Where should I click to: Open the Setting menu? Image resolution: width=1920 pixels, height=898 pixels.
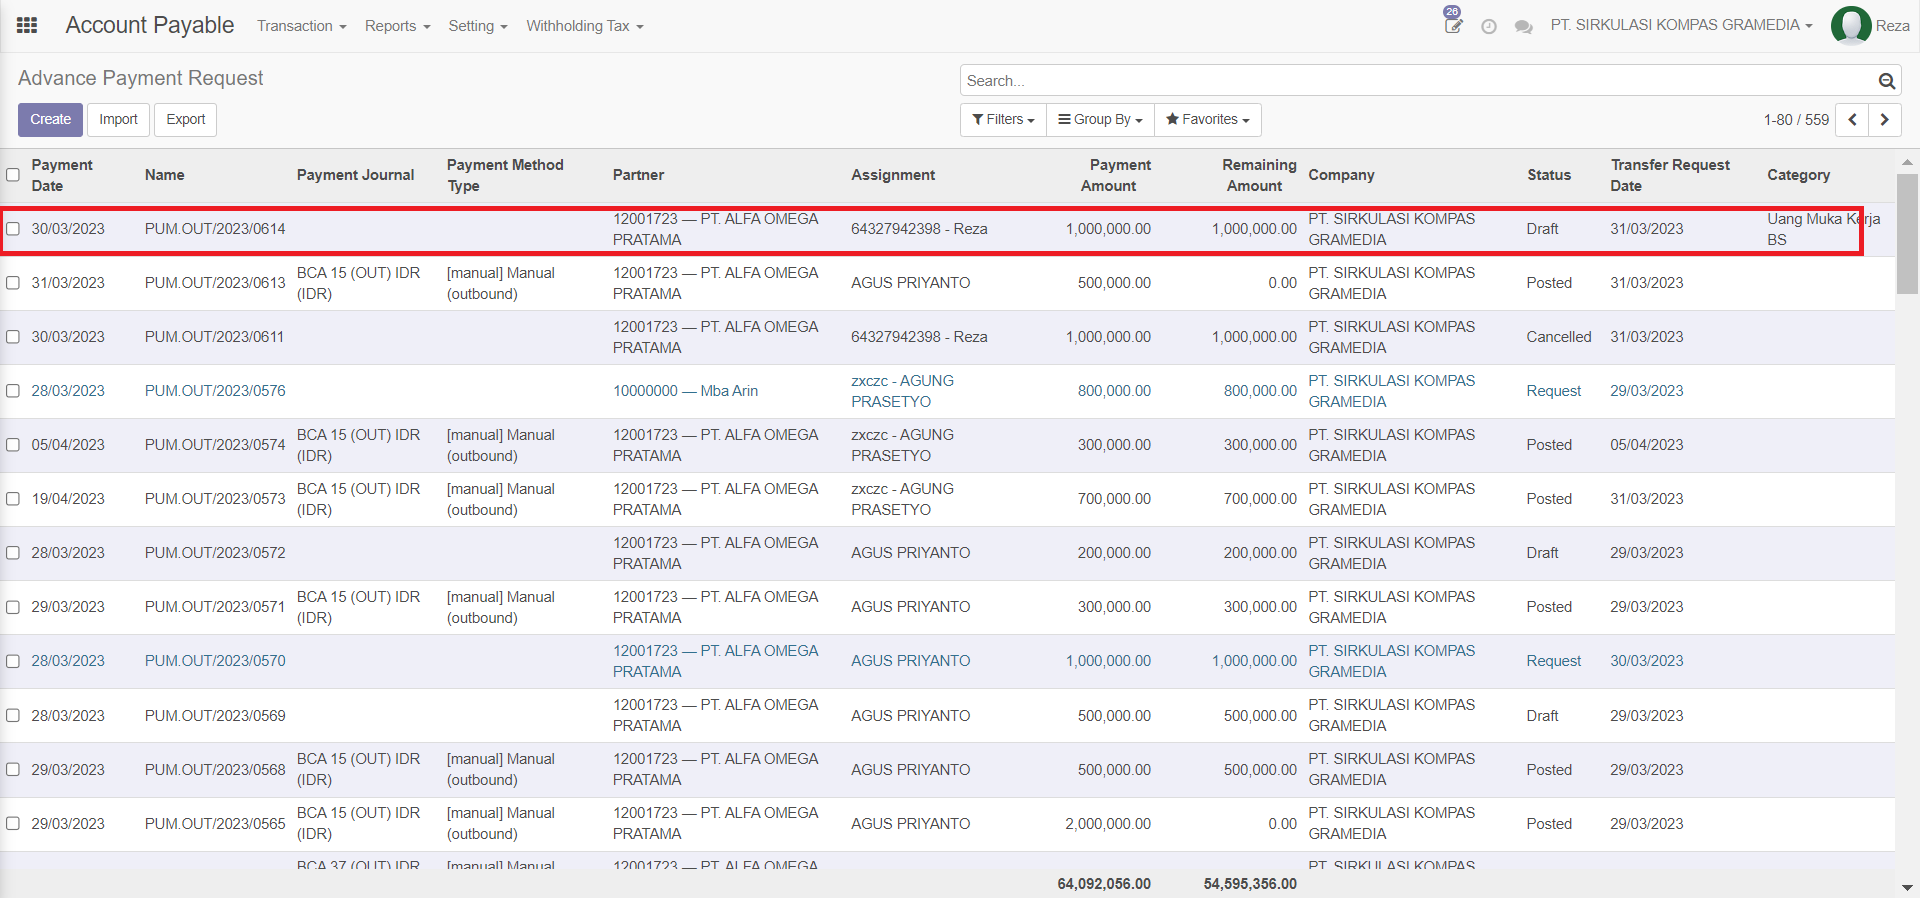[478, 26]
